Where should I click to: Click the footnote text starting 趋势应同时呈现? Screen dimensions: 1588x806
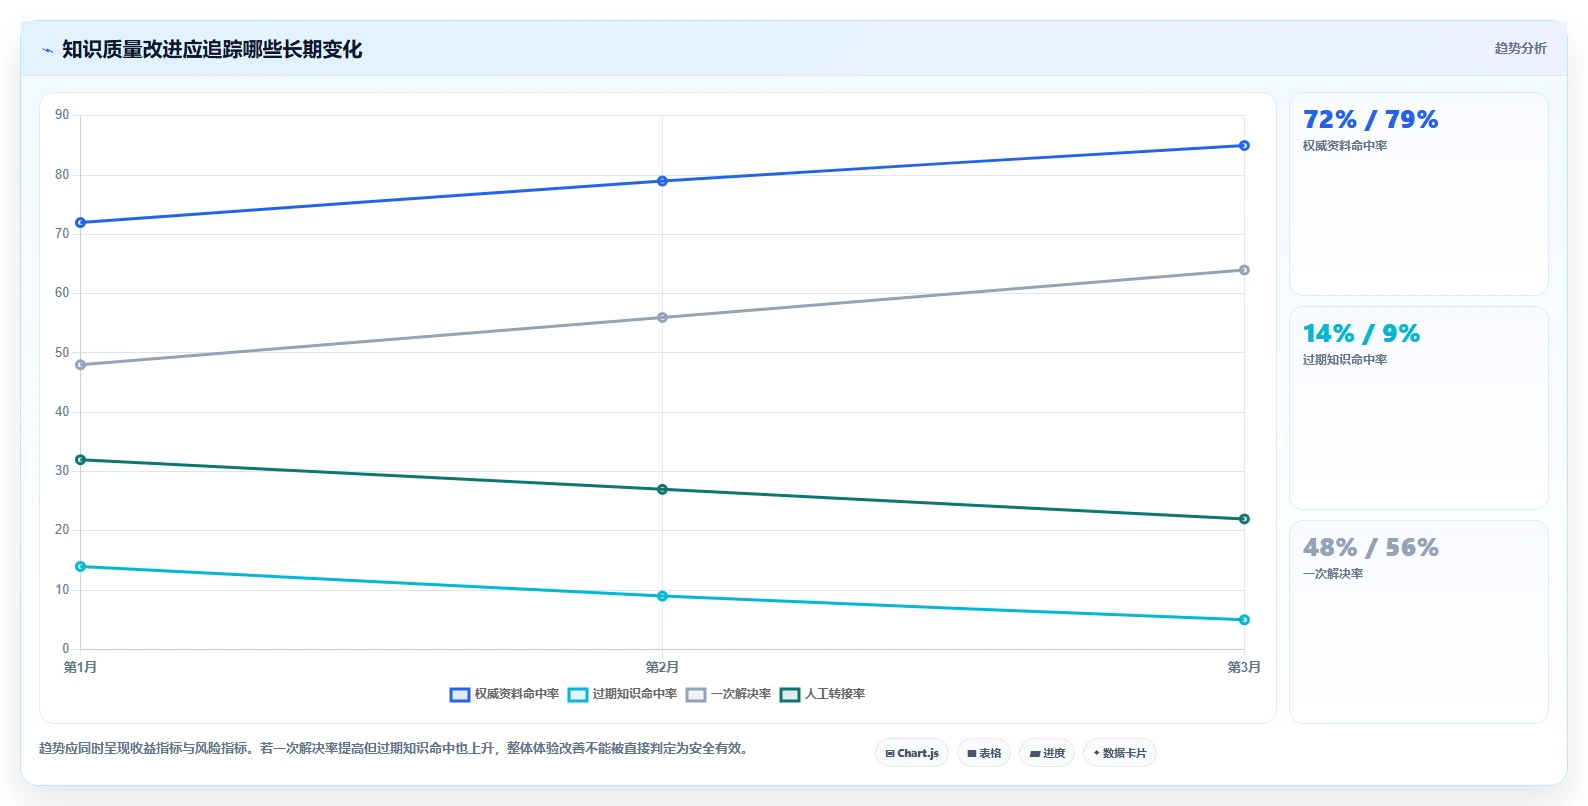[394, 748]
